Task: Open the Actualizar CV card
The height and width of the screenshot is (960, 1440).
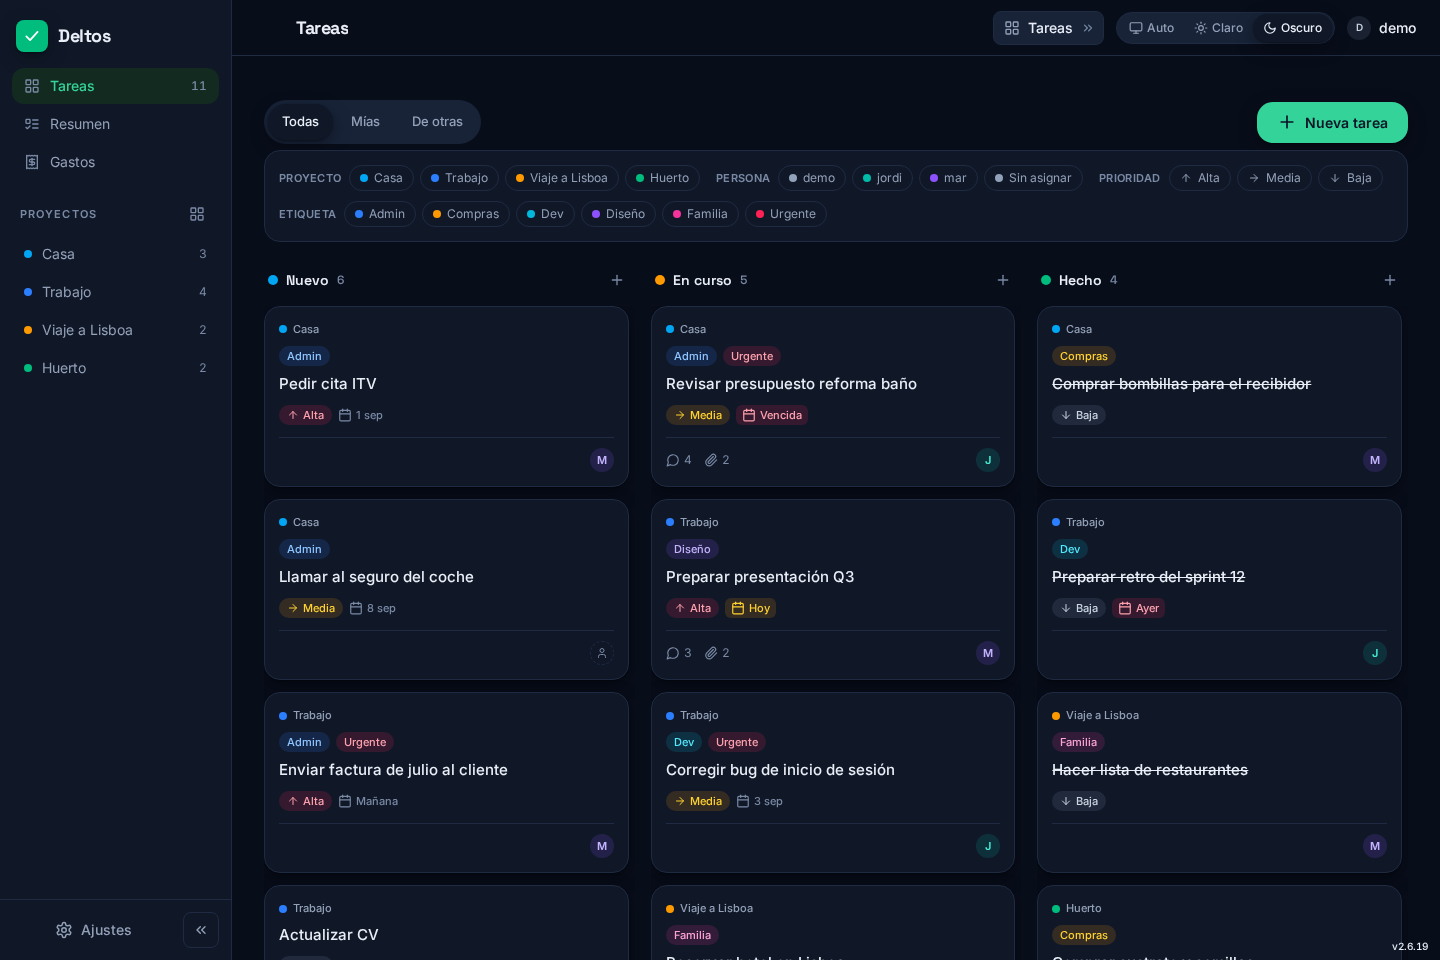Action: [446, 923]
